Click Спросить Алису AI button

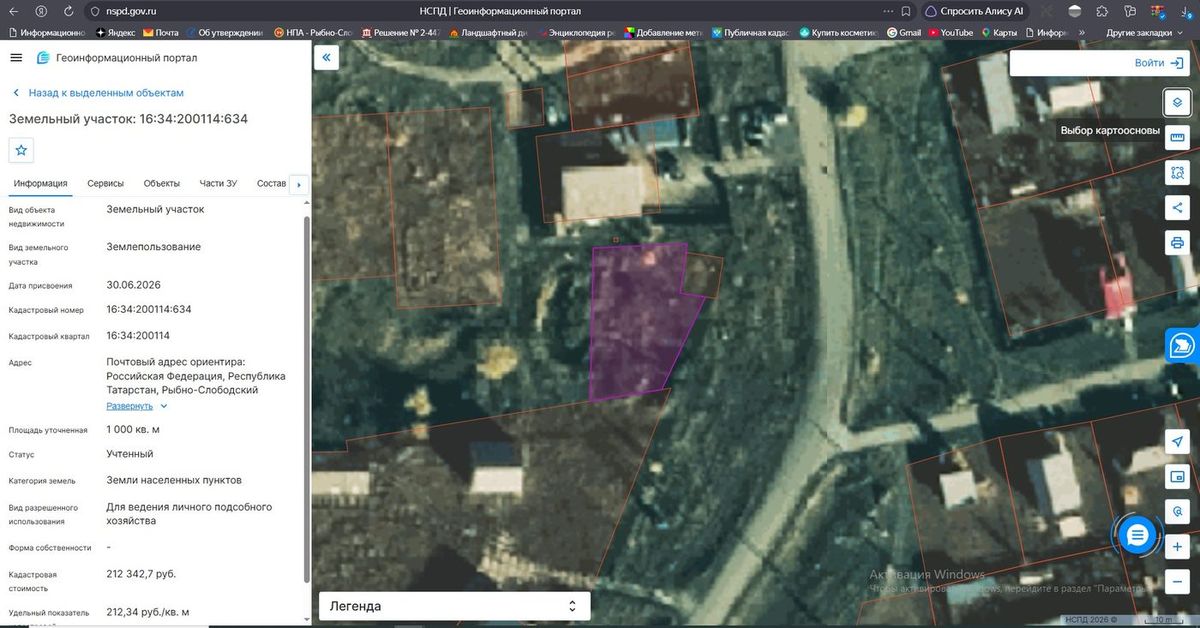coord(973,11)
